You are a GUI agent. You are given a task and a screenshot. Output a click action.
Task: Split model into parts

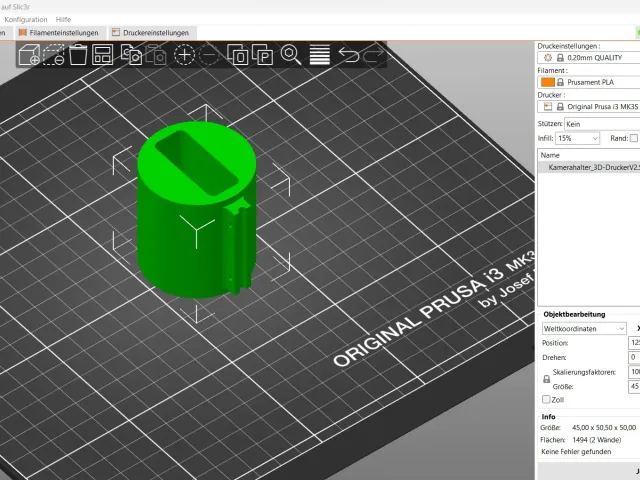coord(262,55)
